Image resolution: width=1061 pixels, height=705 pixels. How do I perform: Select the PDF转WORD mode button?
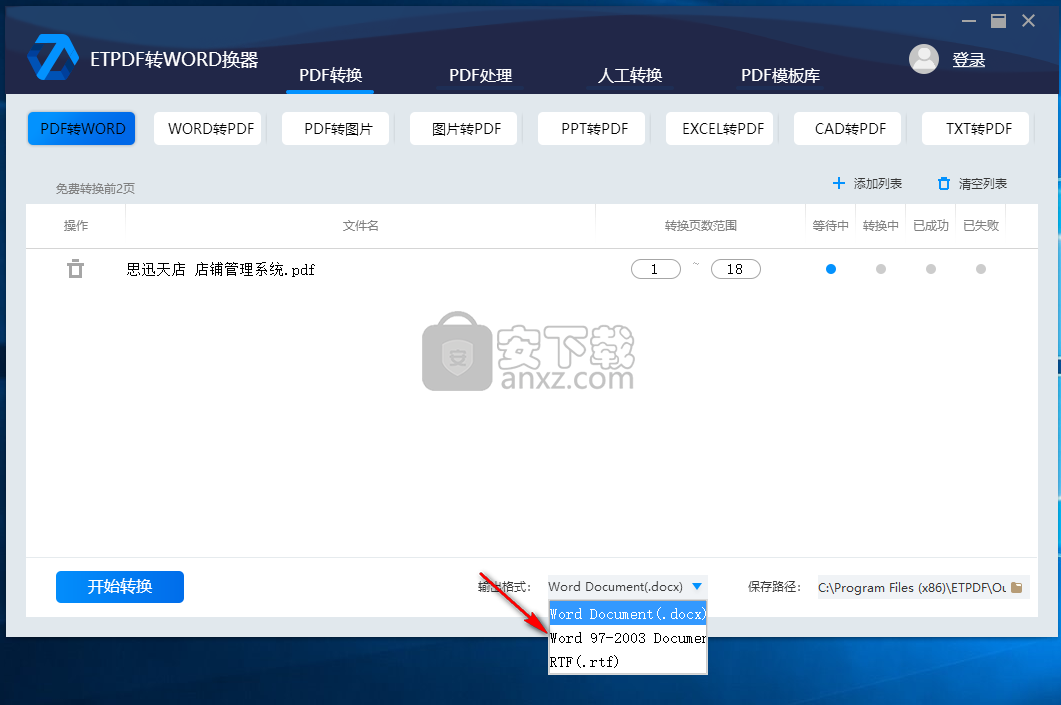click(x=81, y=129)
